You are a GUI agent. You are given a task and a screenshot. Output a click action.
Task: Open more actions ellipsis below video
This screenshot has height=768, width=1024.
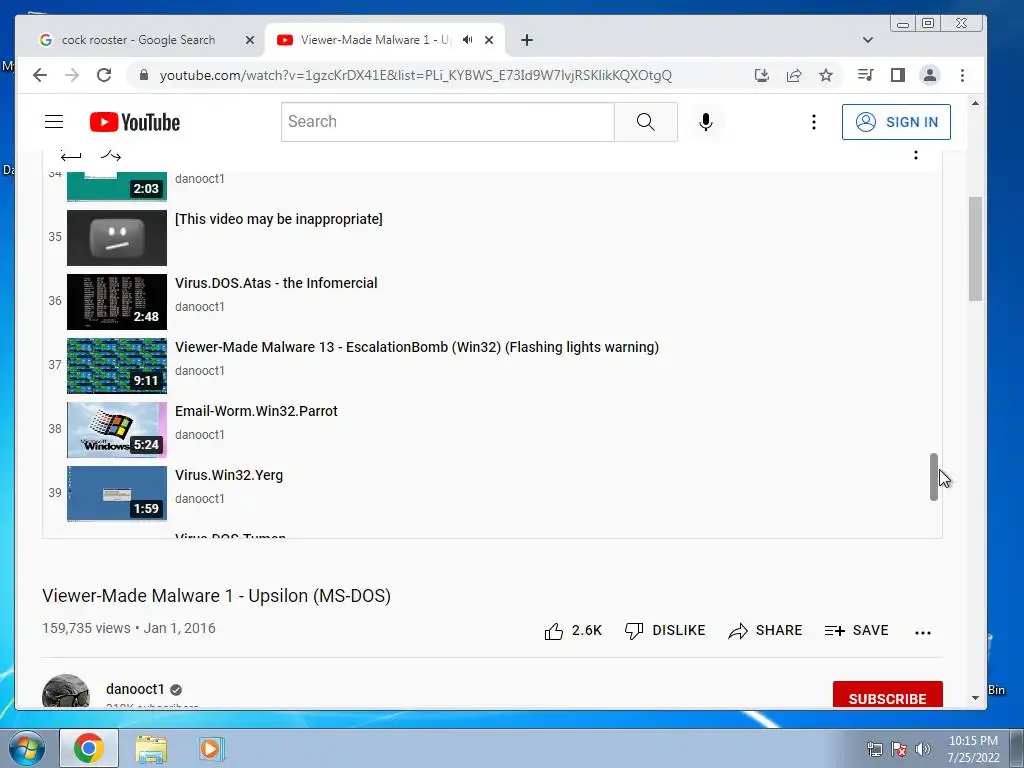pos(923,632)
